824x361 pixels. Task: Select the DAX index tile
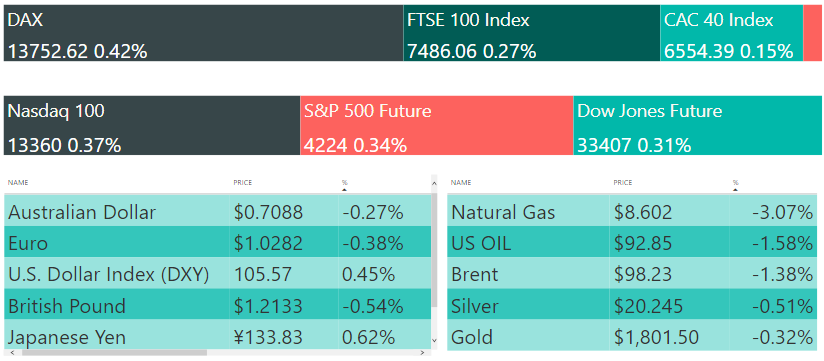tap(203, 33)
